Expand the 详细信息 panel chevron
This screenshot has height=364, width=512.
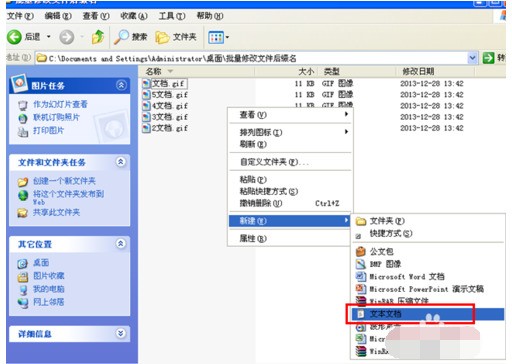tap(121, 333)
